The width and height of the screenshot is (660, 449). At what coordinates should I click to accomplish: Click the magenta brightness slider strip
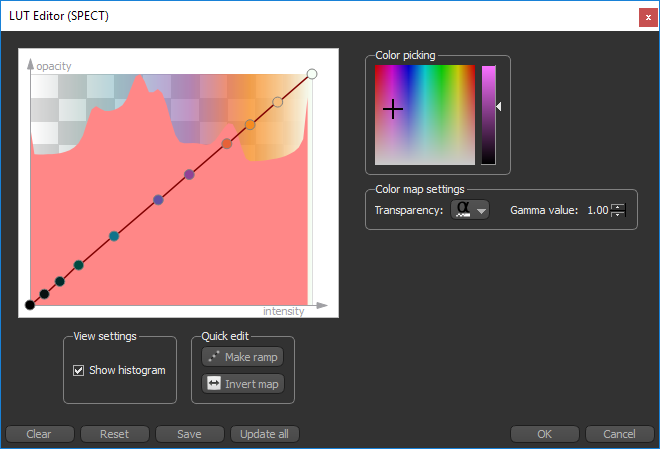(488, 115)
